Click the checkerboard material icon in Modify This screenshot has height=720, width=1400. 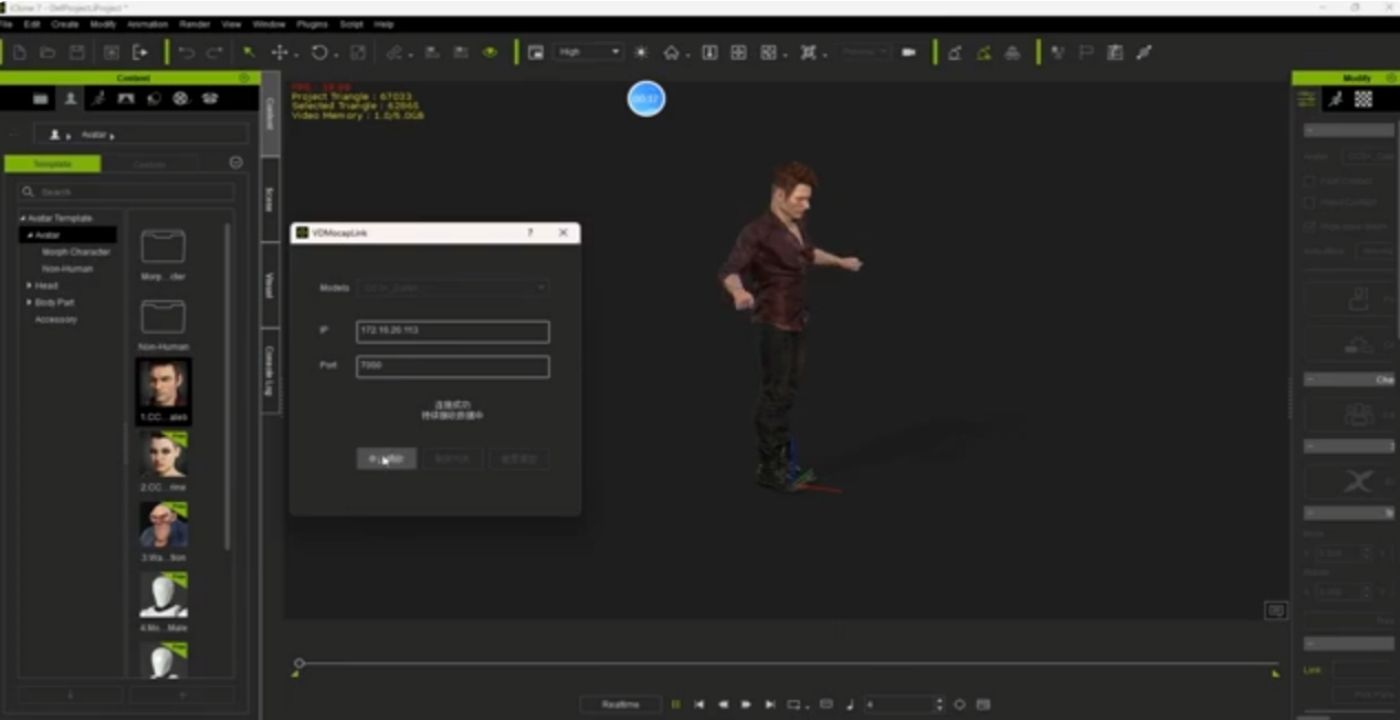click(x=1363, y=98)
